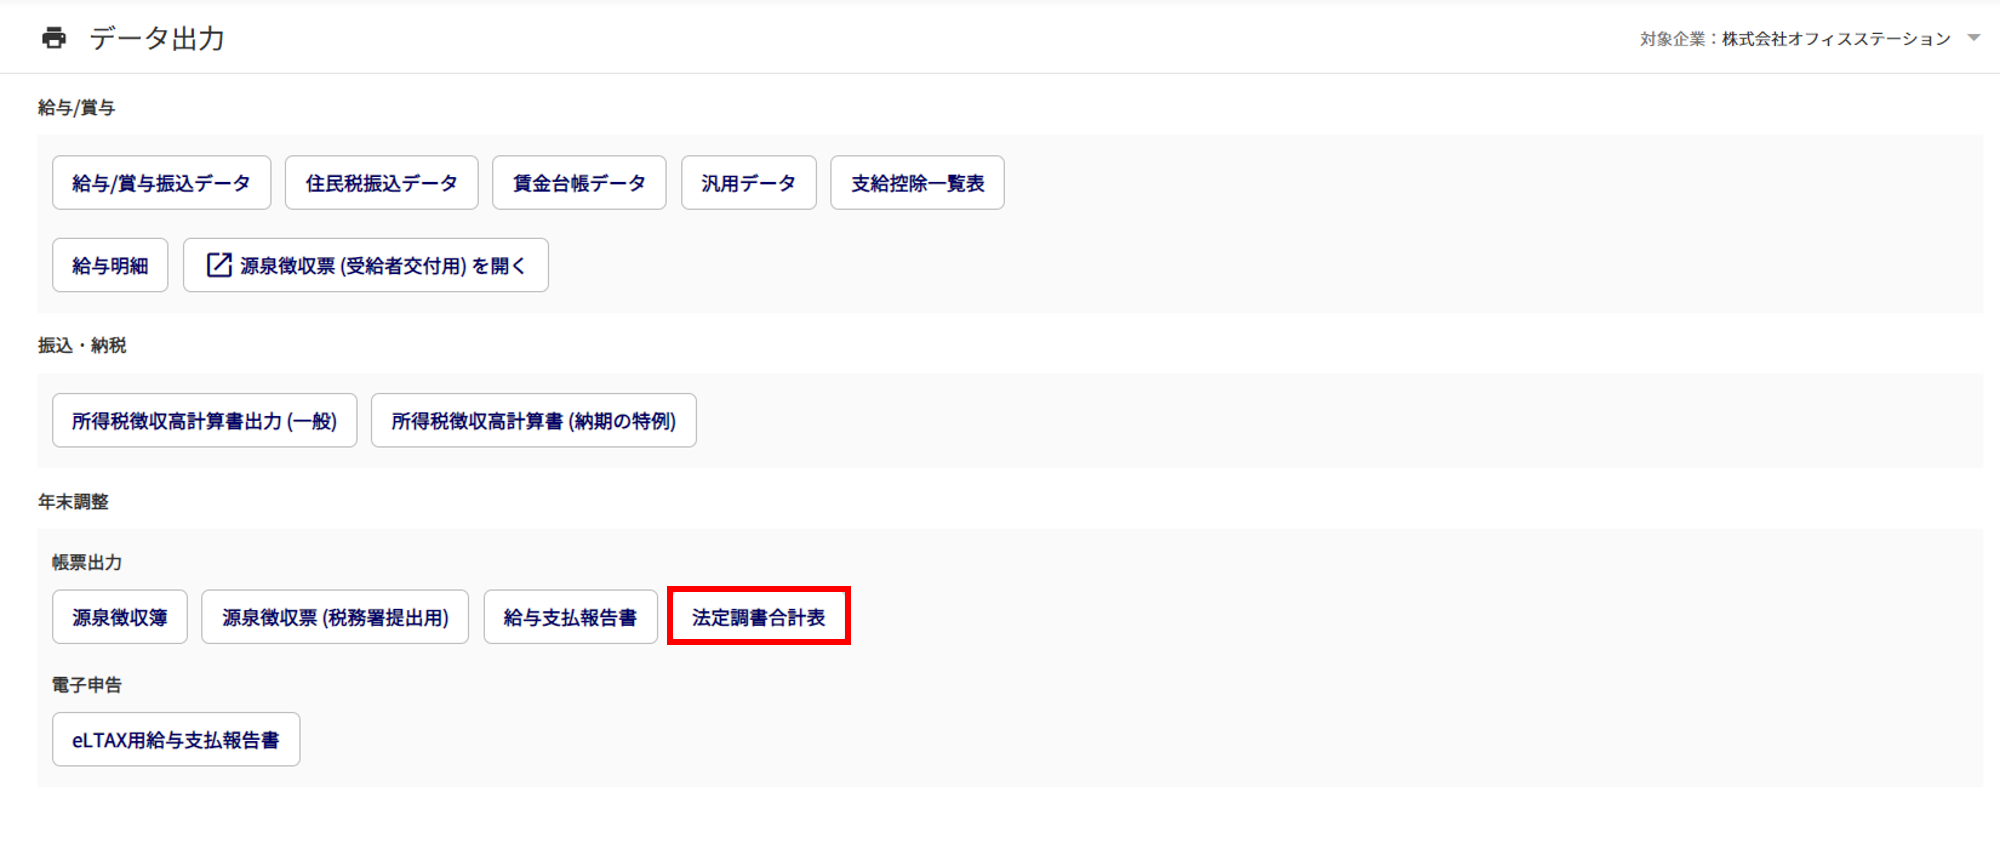Open 所得税徴収高計算書出力 (一般)
Screen dimensions: 2000x849
click(204, 421)
